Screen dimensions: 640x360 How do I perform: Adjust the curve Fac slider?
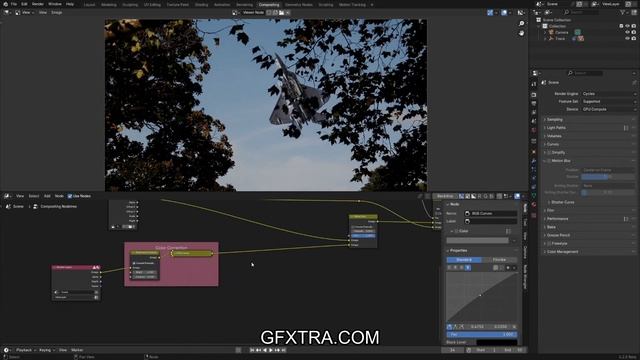(x=482, y=334)
